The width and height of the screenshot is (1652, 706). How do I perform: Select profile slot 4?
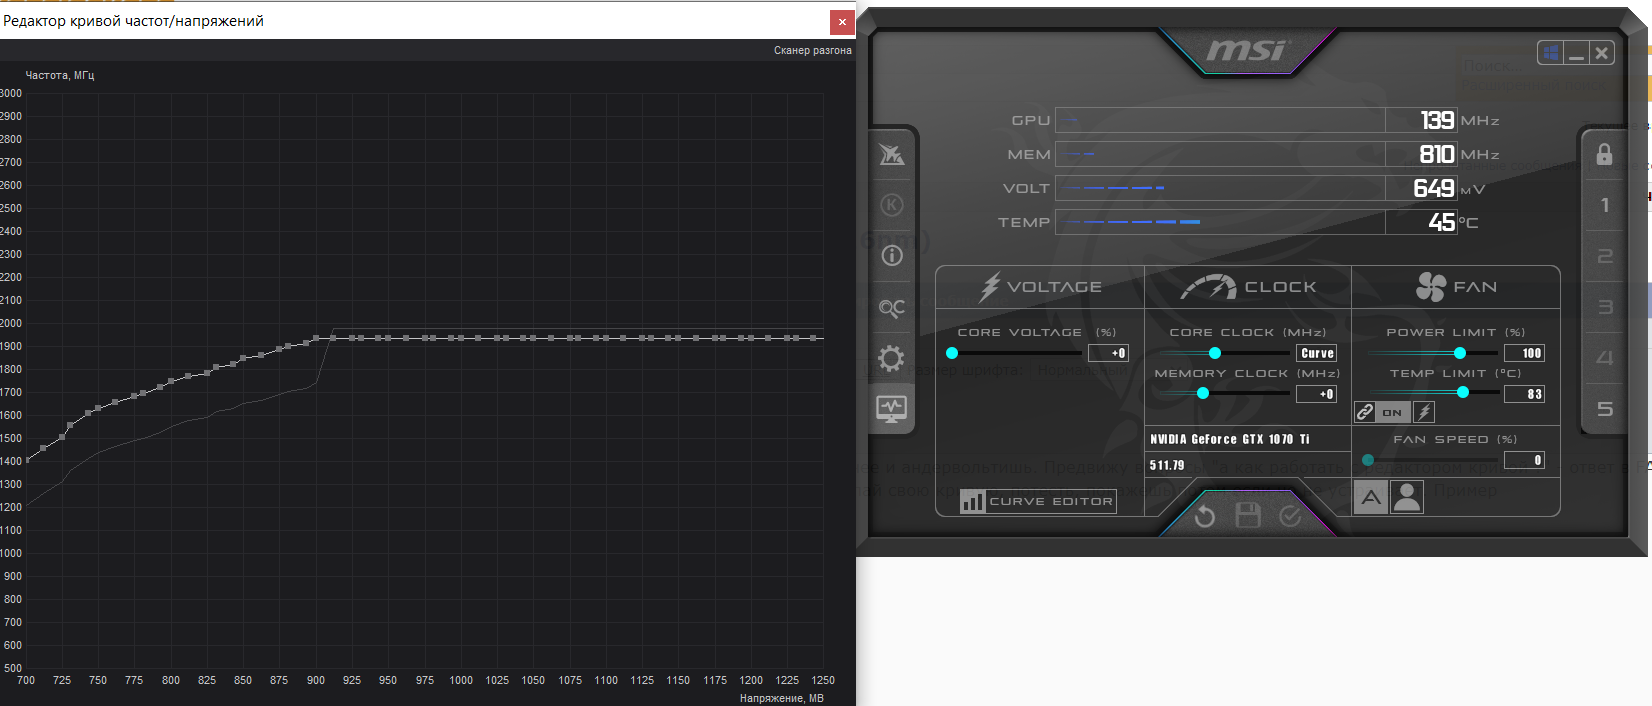1605,358
